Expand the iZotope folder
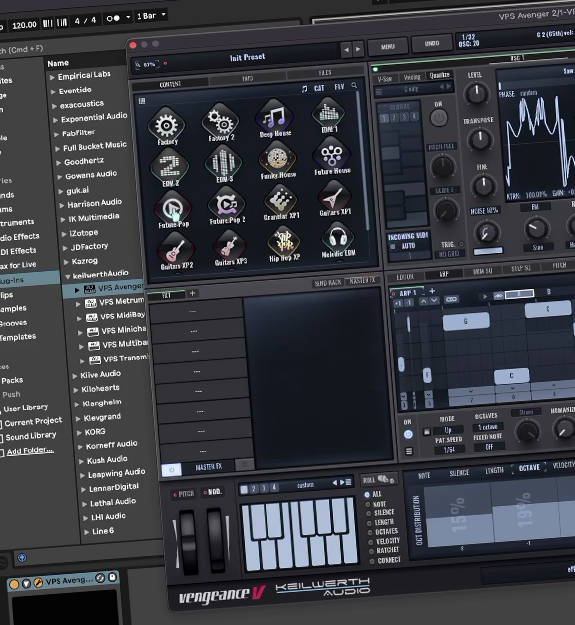Image resolution: width=575 pixels, height=625 pixels. [64, 234]
